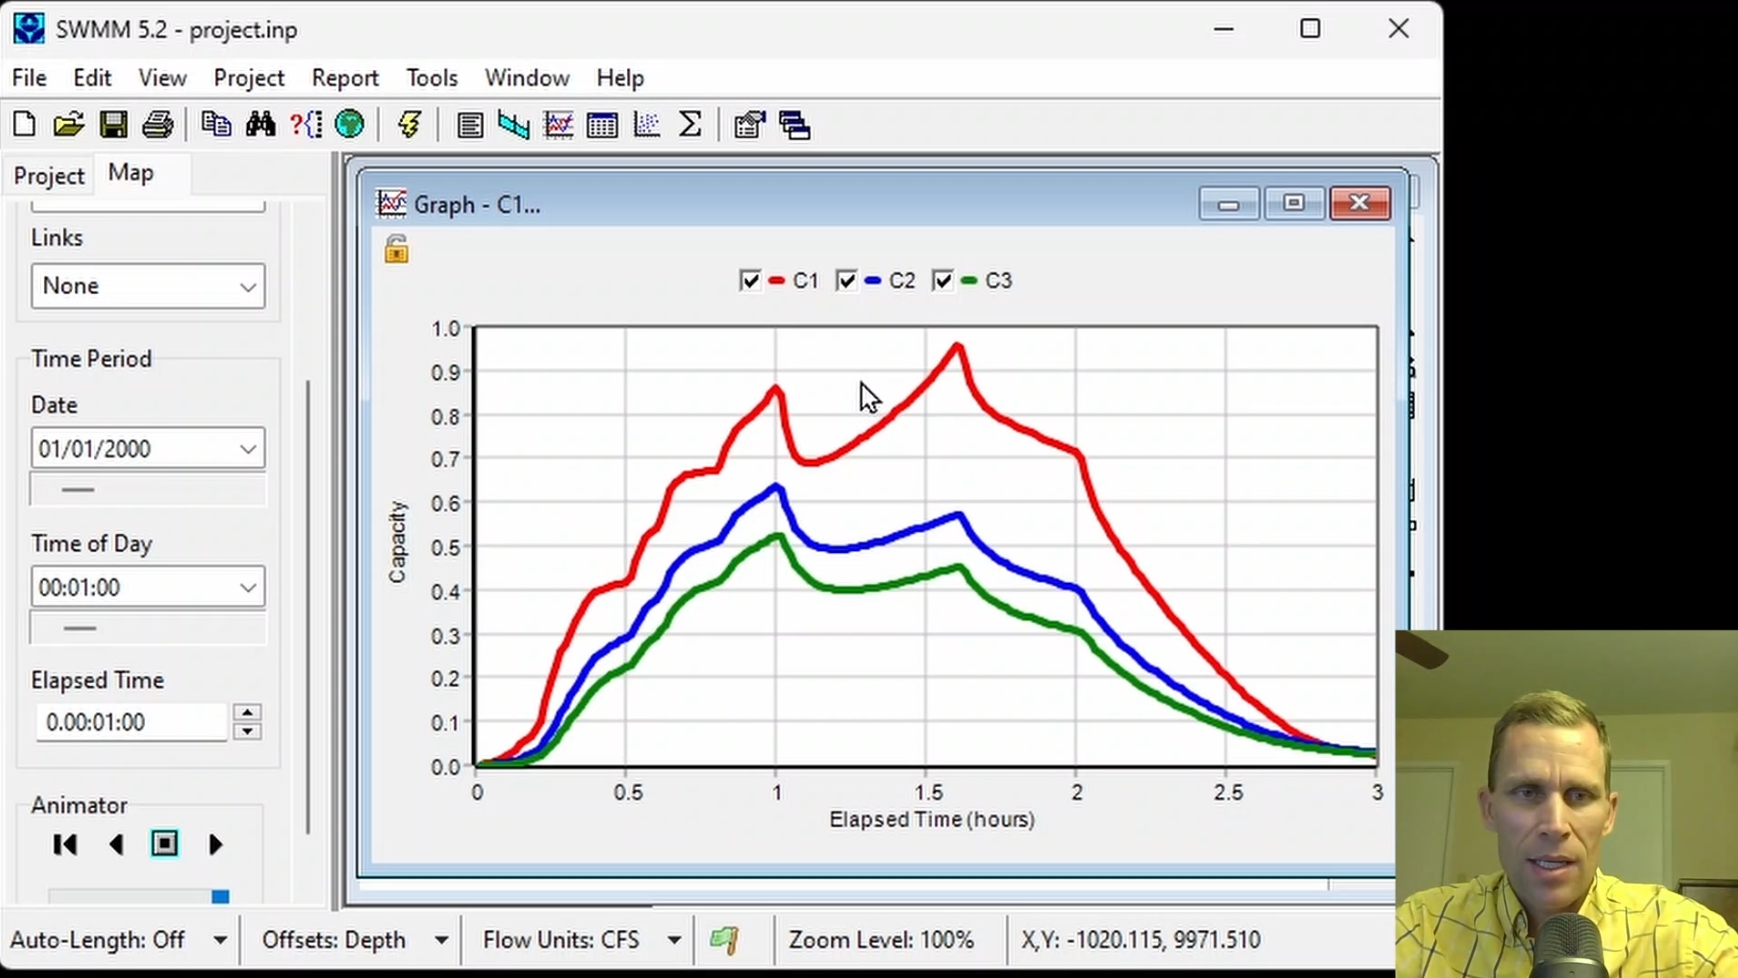
Task: Uncheck the C1 series checkbox
Action: tap(749, 281)
